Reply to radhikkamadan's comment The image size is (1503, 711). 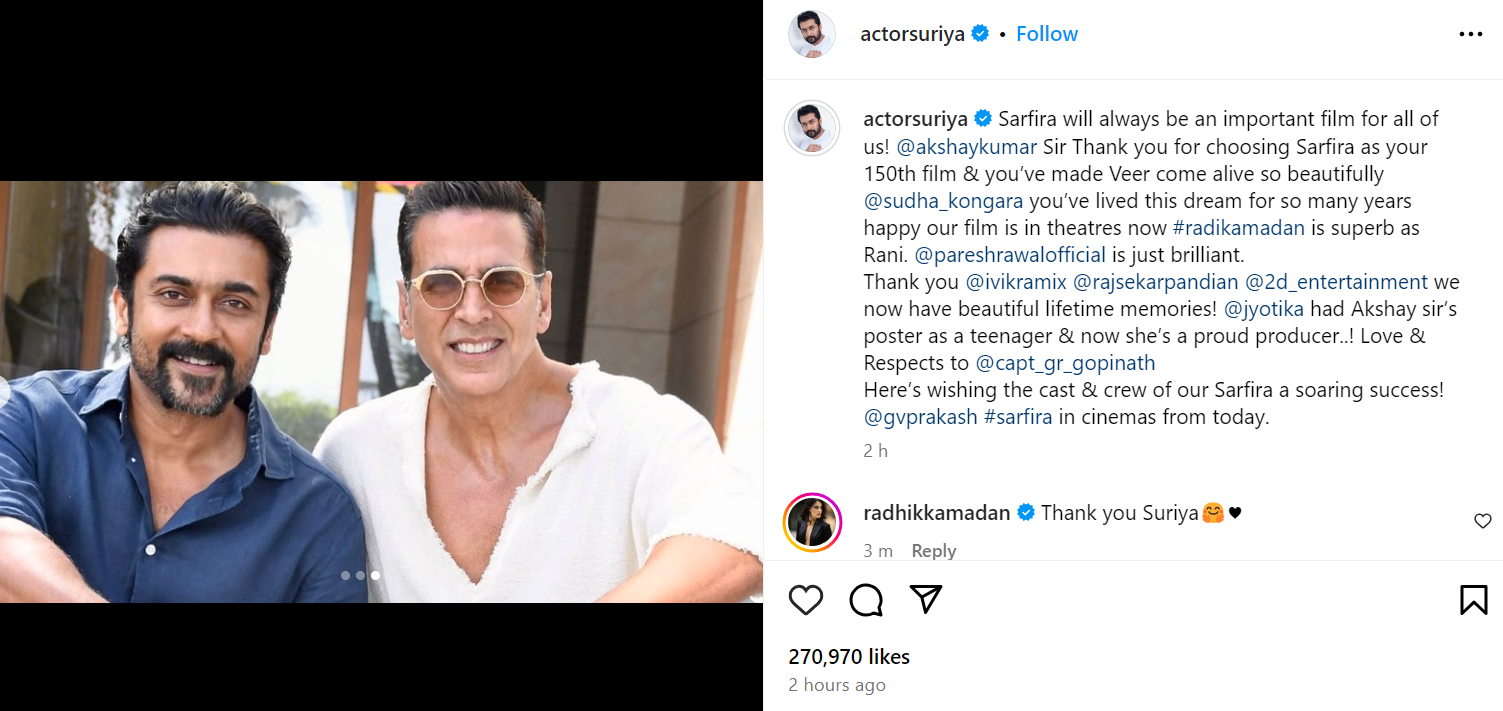(934, 551)
